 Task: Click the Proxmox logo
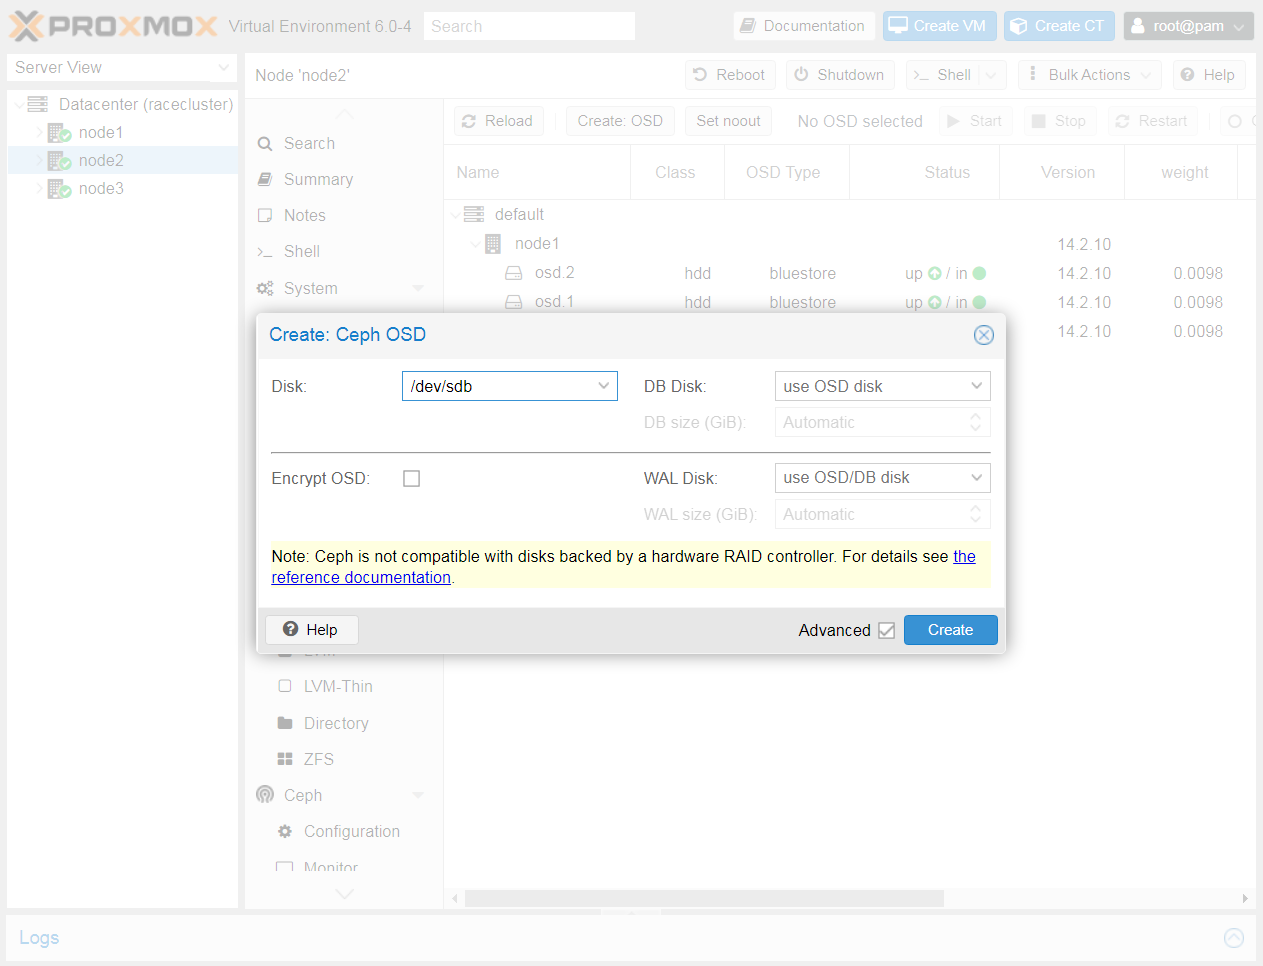(x=113, y=26)
